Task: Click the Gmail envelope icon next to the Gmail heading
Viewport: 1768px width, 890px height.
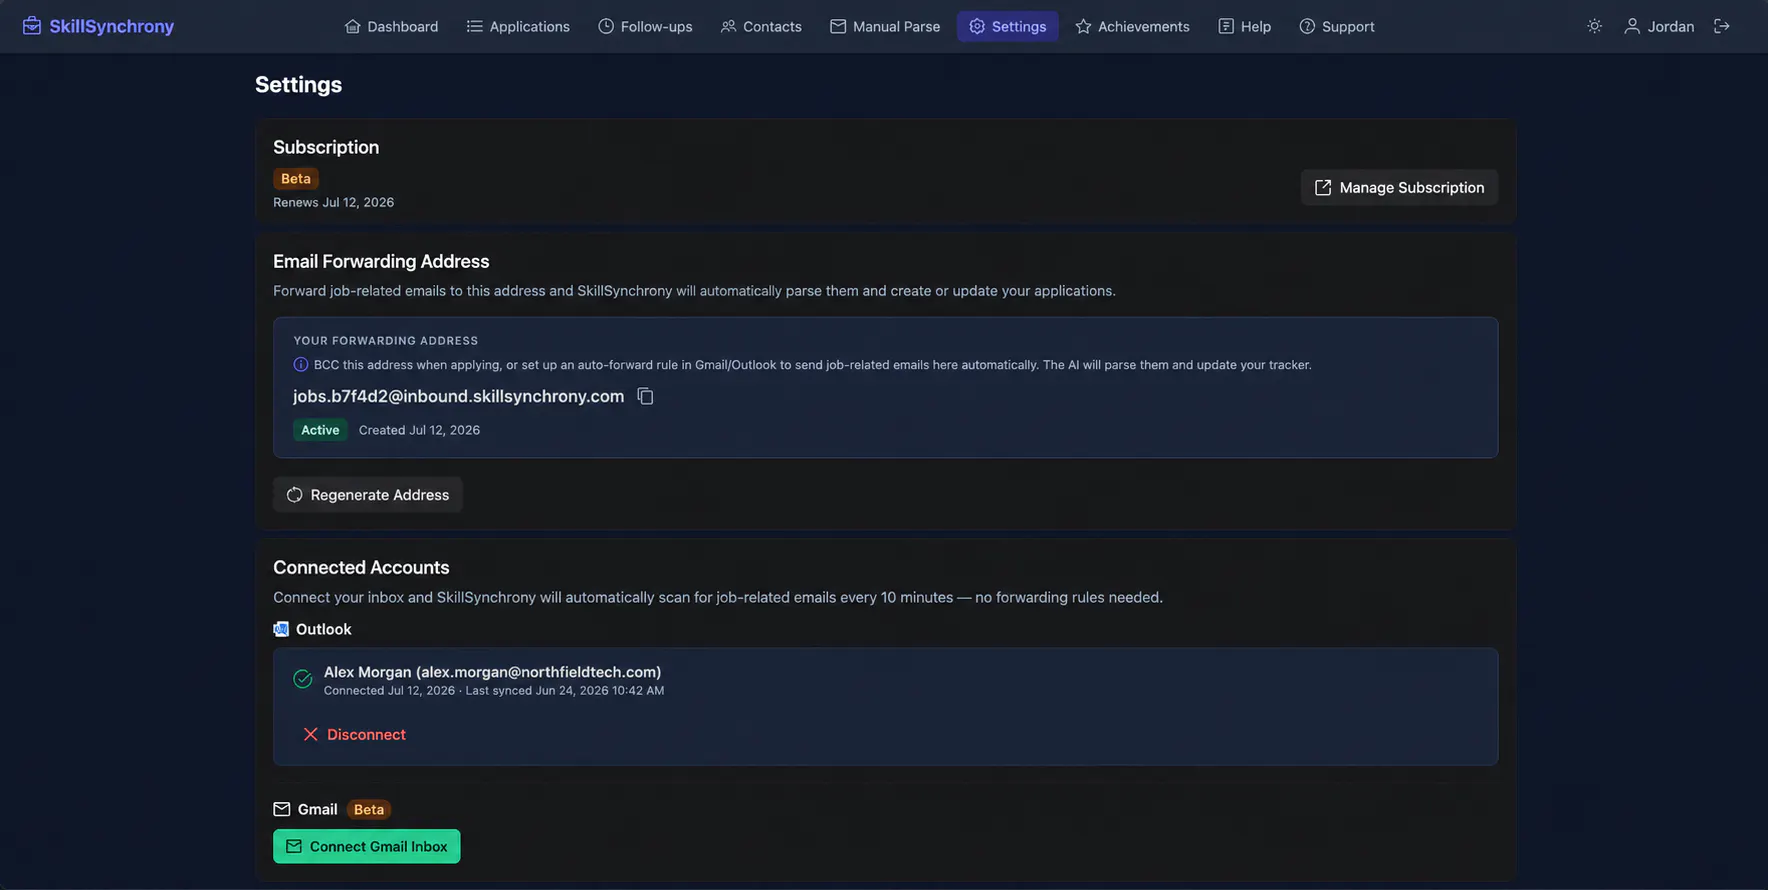Action: click(282, 809)
